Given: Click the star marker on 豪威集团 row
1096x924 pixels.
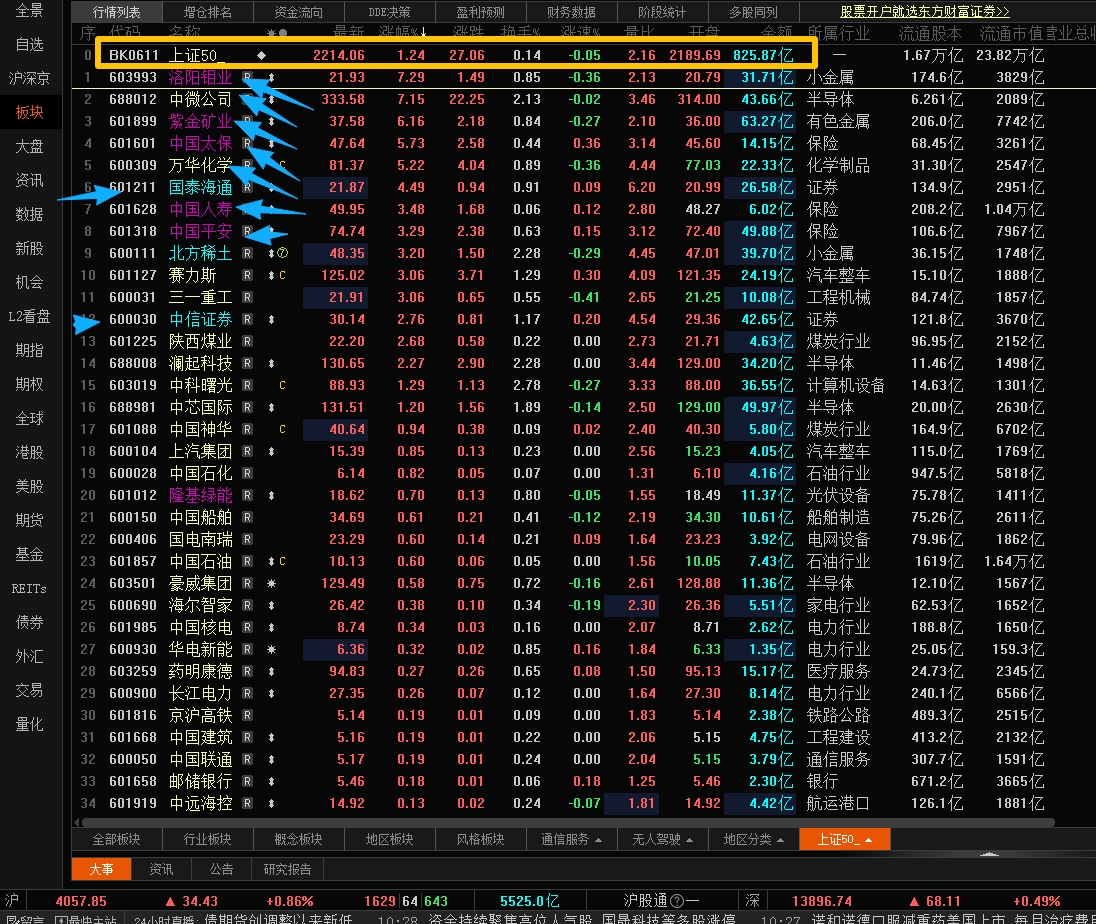Looking at the screenshot, I should click(271, 583).
